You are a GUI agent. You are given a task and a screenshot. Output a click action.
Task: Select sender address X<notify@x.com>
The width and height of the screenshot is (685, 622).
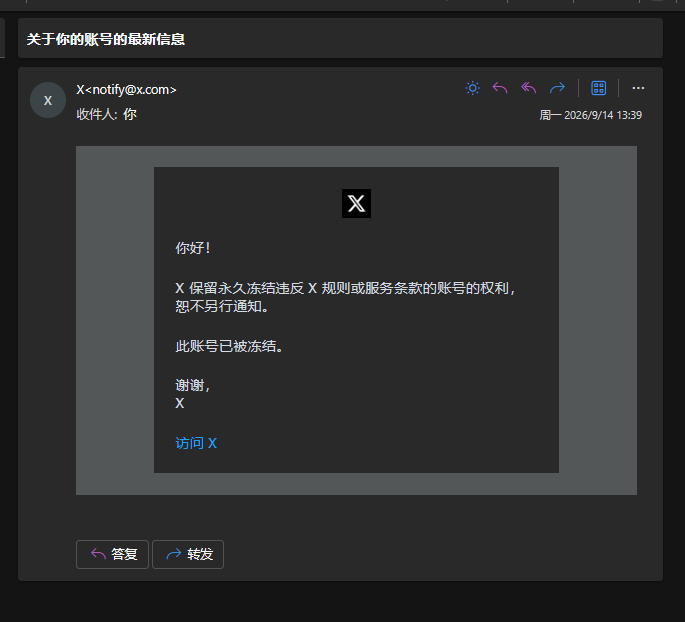[126, 90]
